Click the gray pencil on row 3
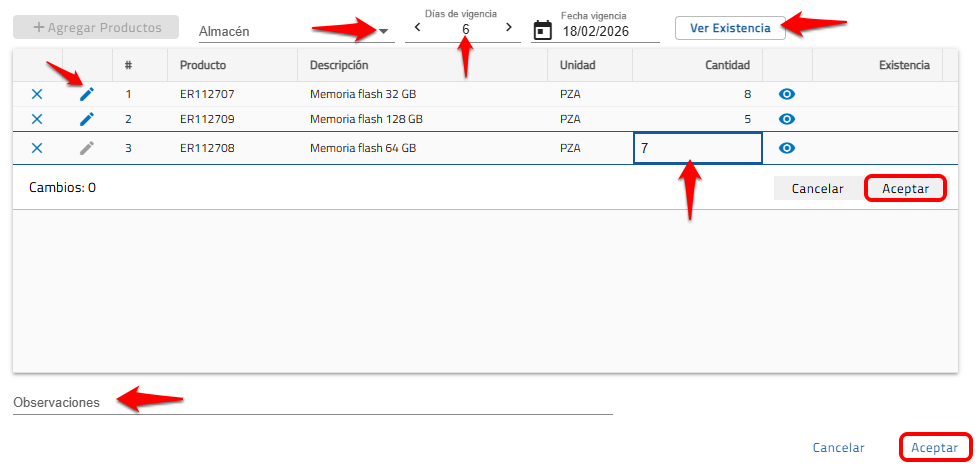 click(87, 148)
